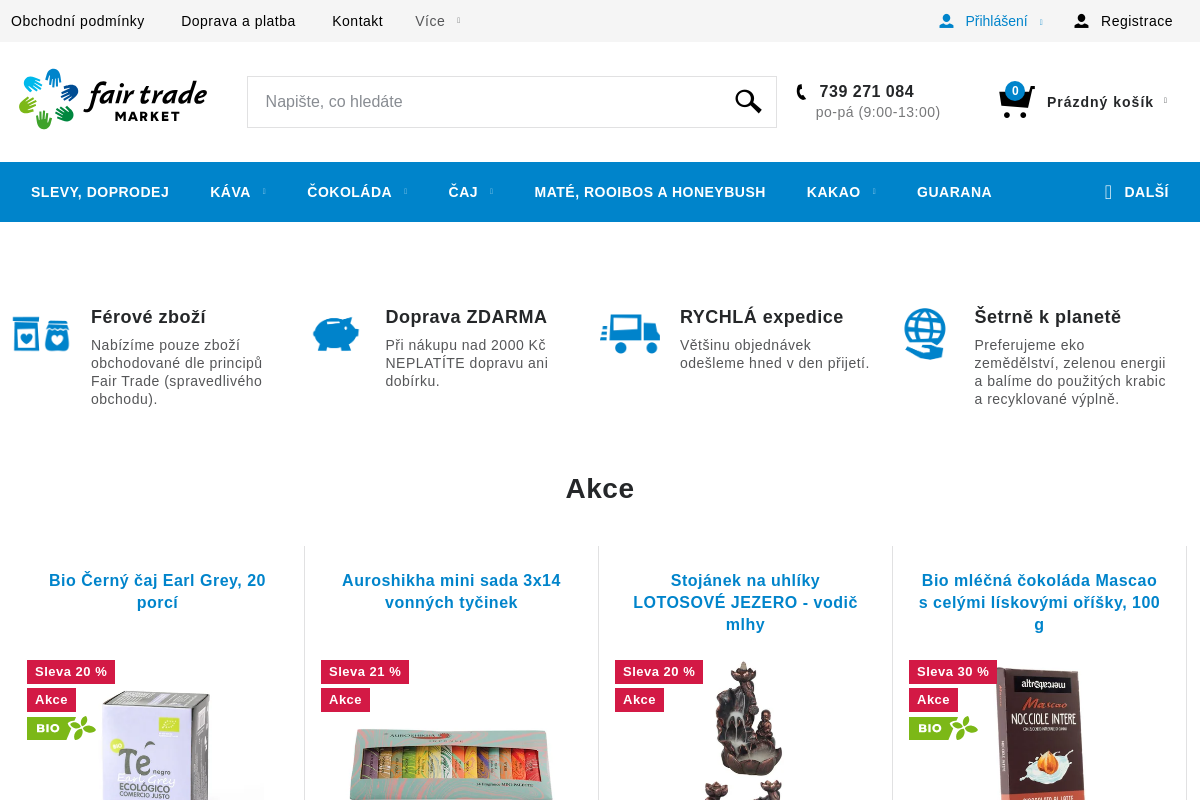Click the Sleva 30 % label on Mascao chocolate

953,672
